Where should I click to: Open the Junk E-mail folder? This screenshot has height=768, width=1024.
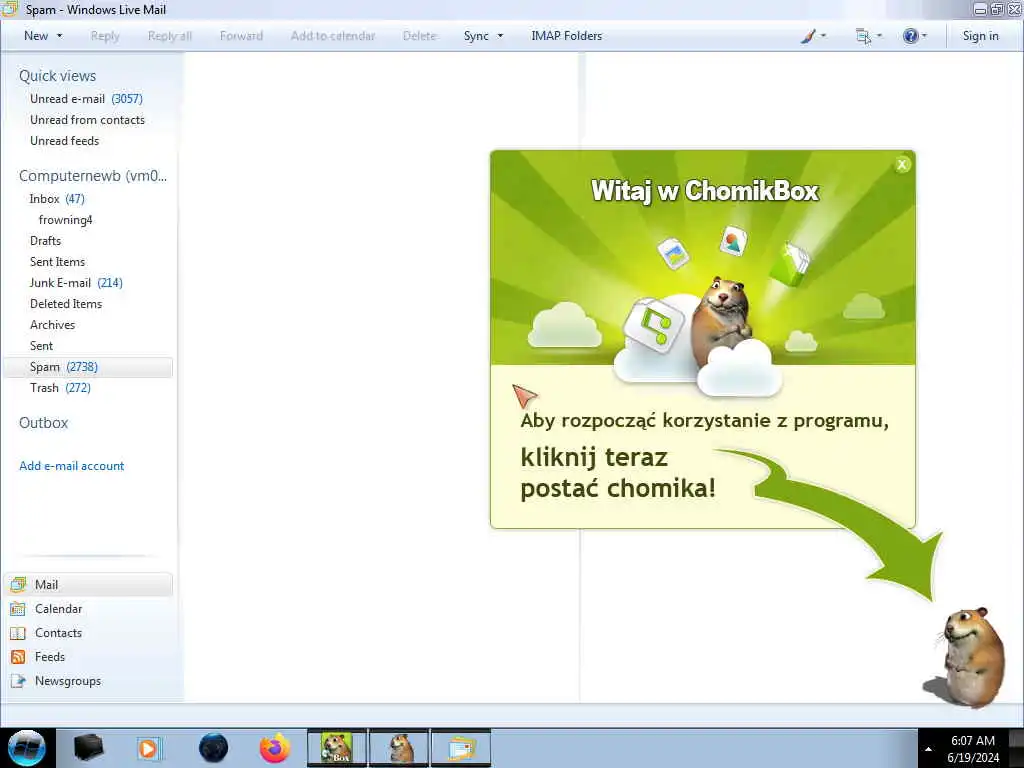point(76,283)
